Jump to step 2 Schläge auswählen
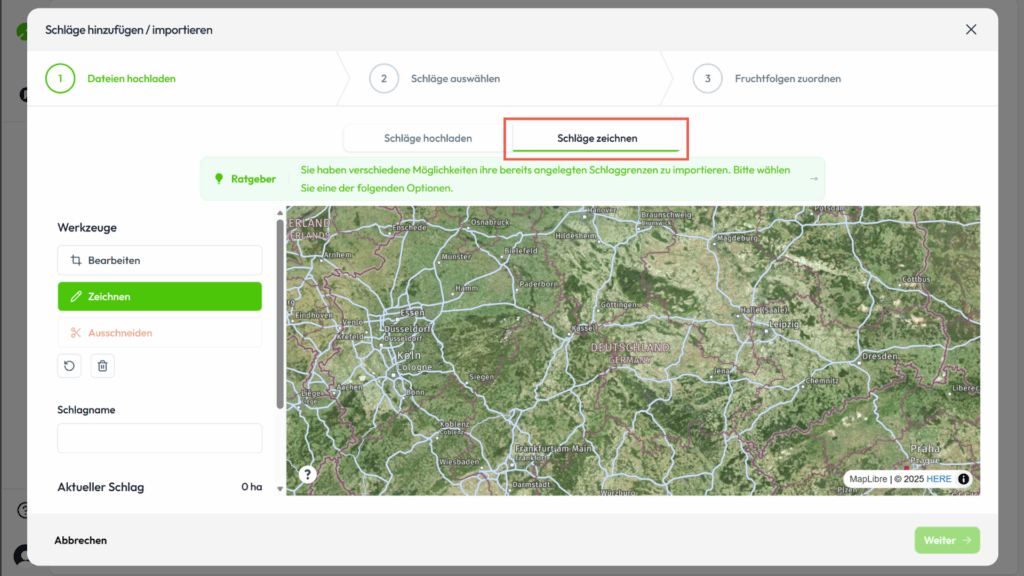1024x576 pixels. (x=435, y=78)
